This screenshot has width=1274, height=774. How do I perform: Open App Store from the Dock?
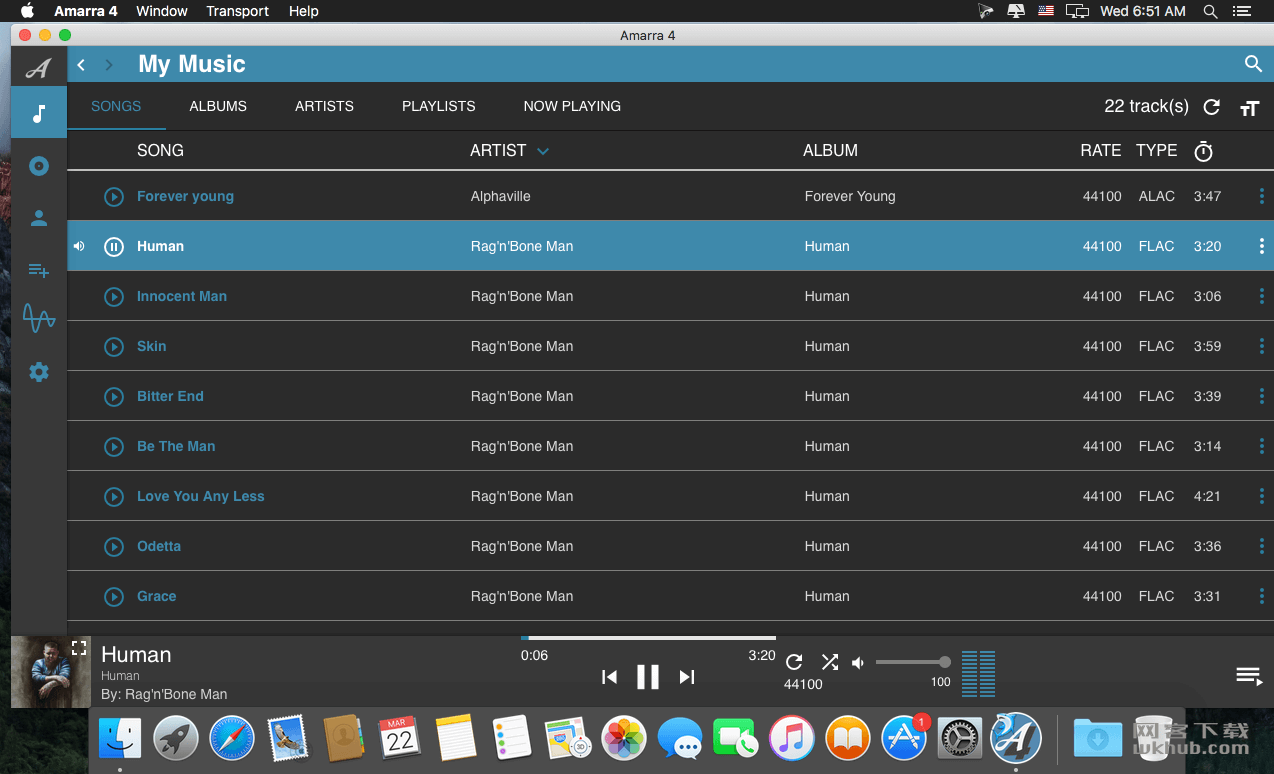903,739
